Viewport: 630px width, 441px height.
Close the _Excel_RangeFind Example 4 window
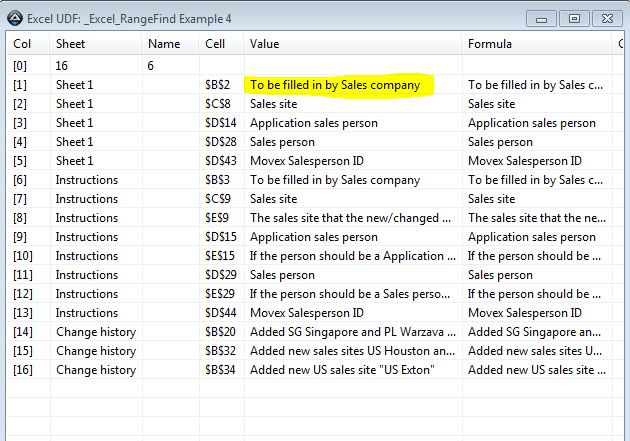coord(608,19)
